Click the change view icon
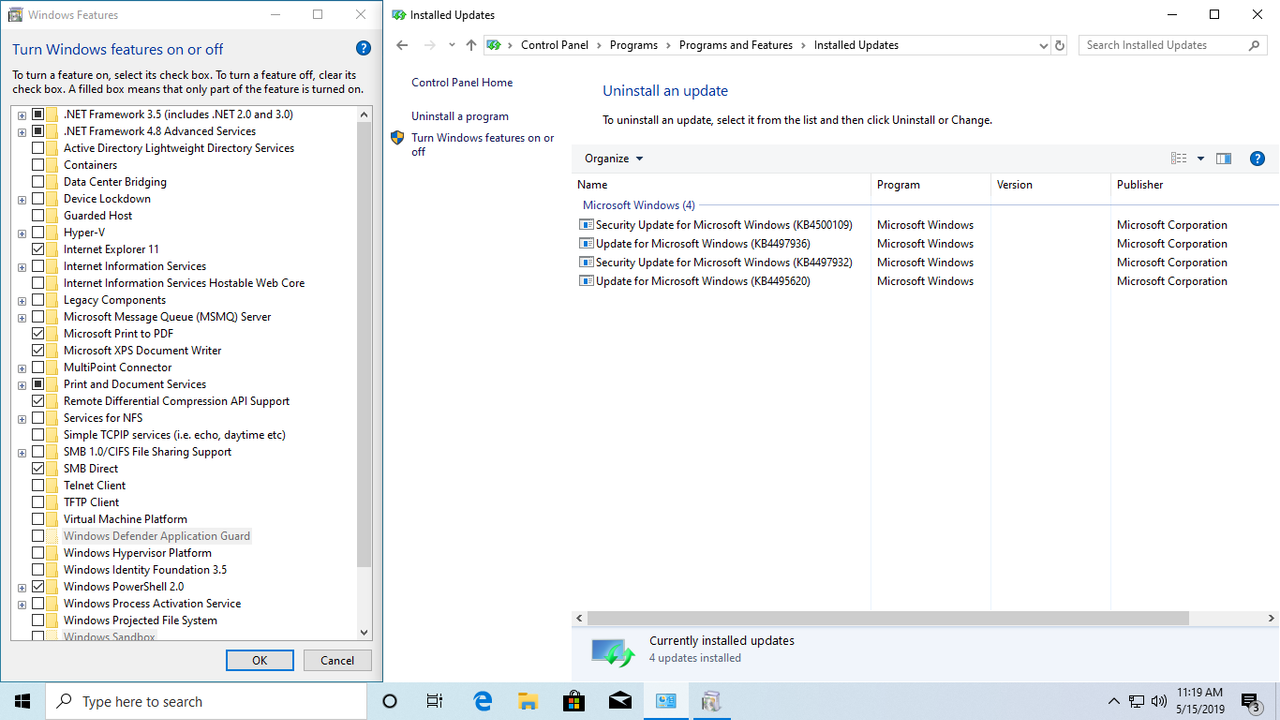Screen dimensions: 1280x720 pos(1179,158)
